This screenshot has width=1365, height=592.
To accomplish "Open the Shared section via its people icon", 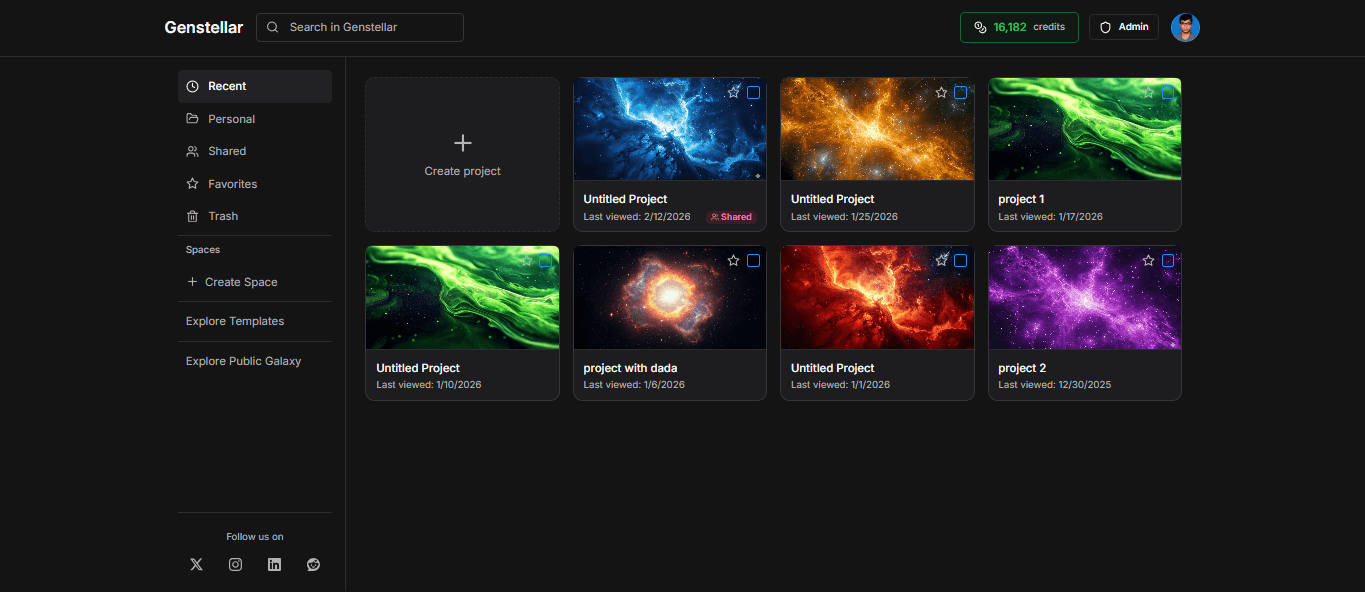I will coord(192,151).
